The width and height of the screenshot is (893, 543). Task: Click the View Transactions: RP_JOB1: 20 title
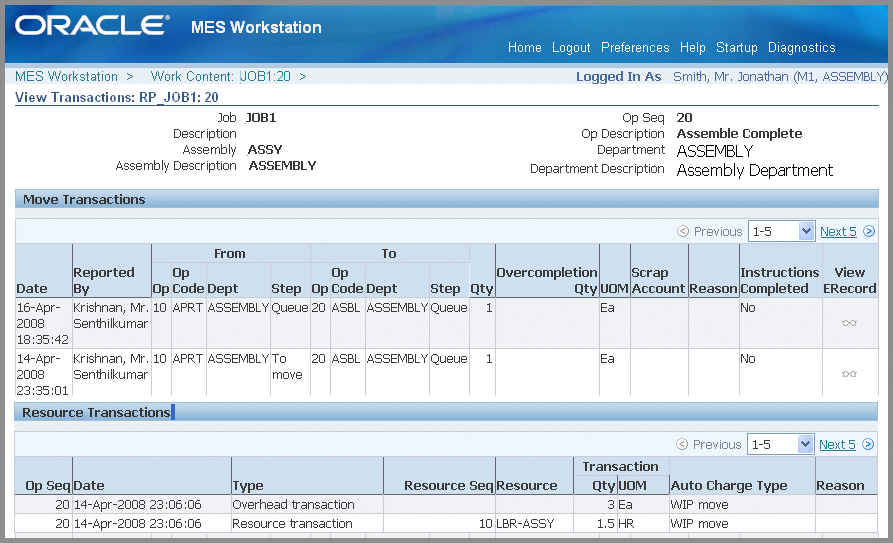pyautogui.click(x=117, y=97)
